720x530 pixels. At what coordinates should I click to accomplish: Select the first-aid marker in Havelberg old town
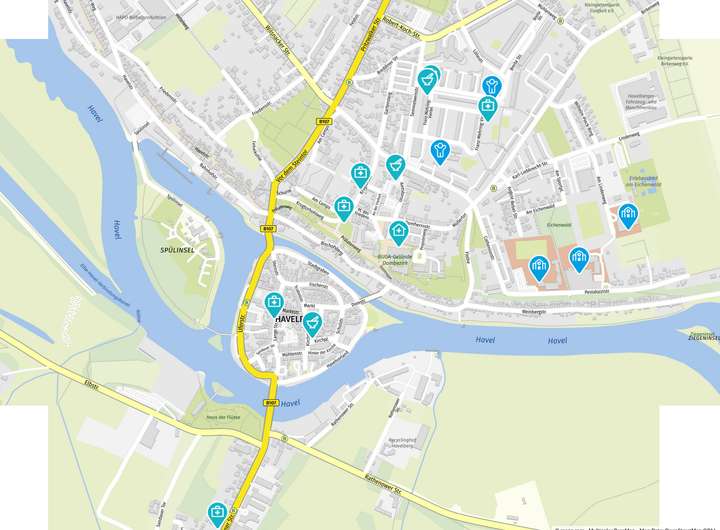coord(274,304)
